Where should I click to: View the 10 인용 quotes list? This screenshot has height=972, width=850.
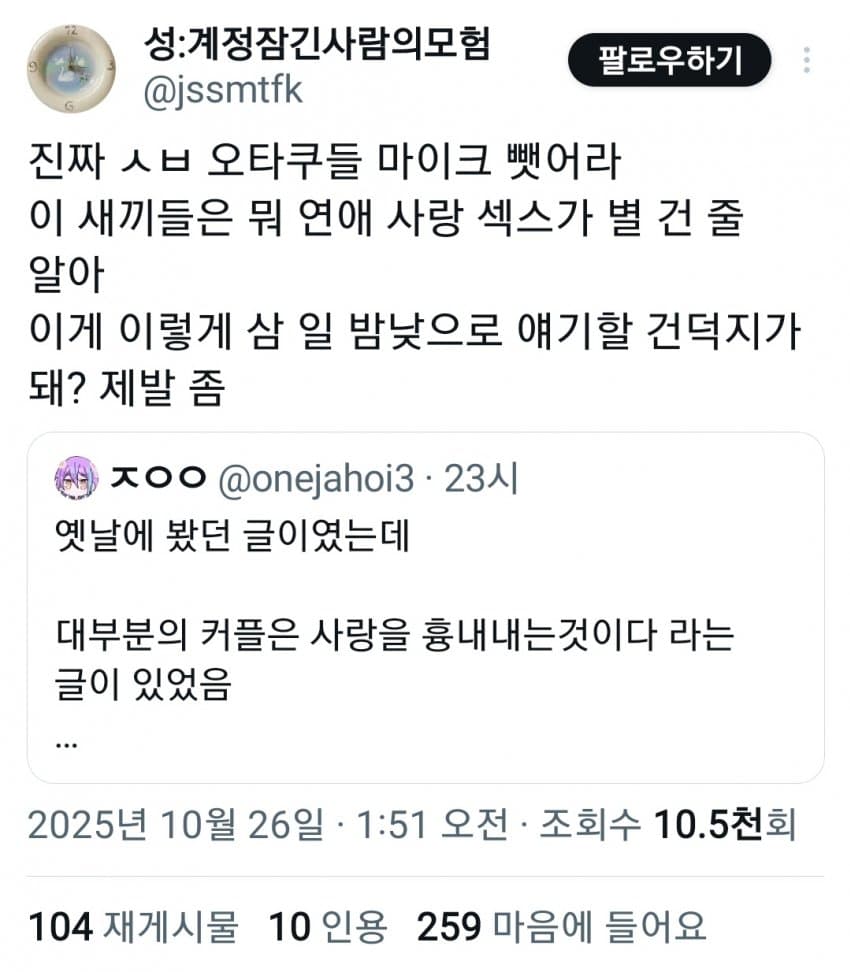tap(328, 927)
